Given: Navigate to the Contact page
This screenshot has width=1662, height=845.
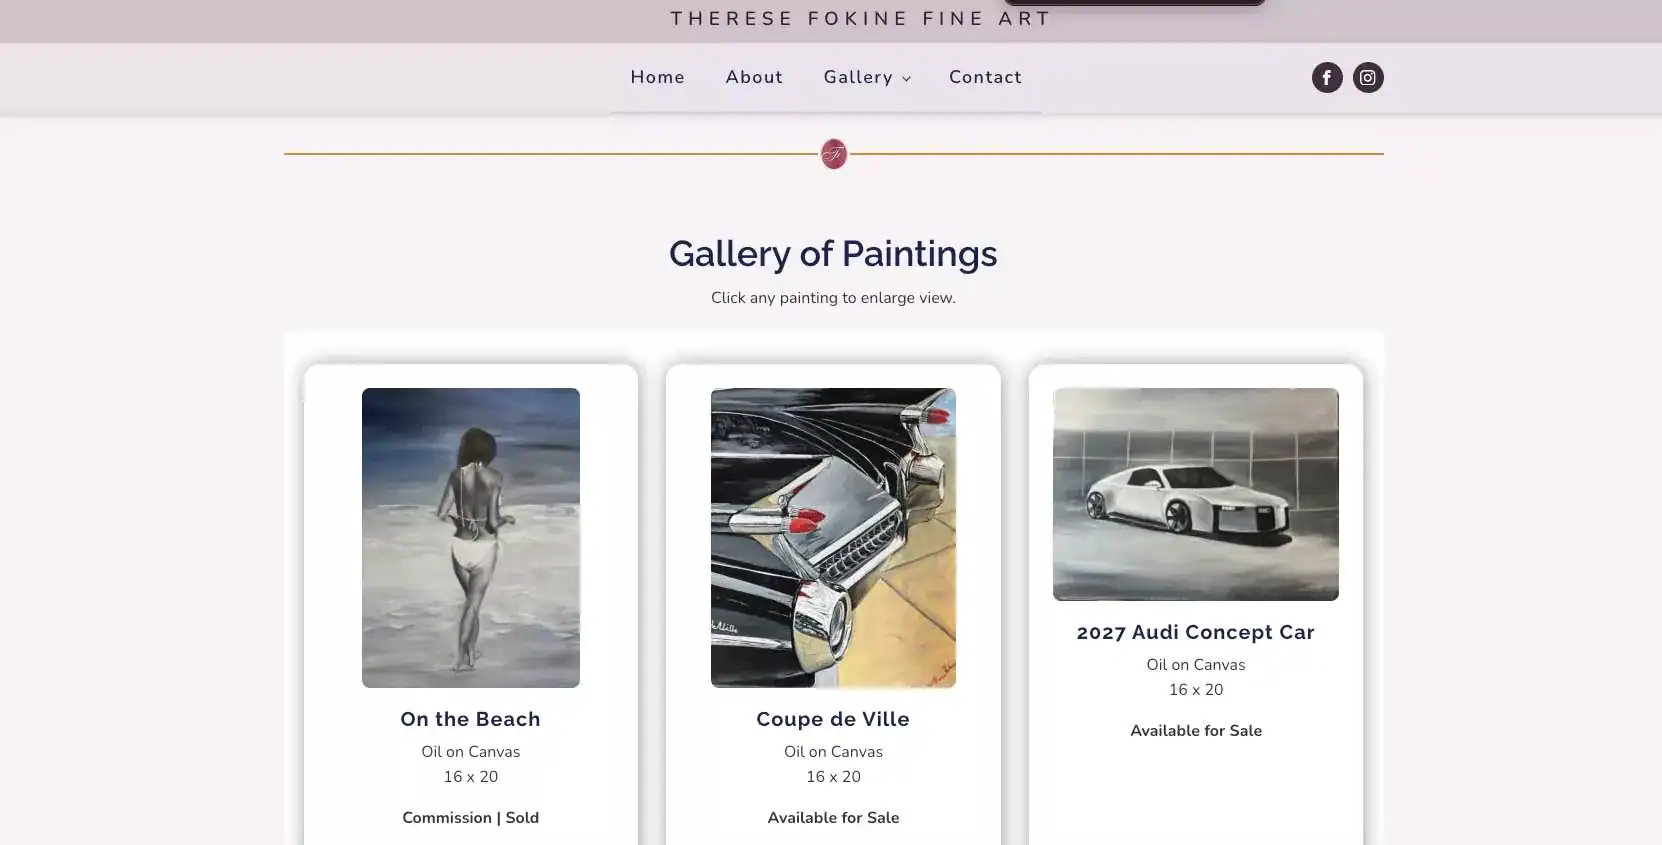Looking at the screenshot, I should 985,77.
